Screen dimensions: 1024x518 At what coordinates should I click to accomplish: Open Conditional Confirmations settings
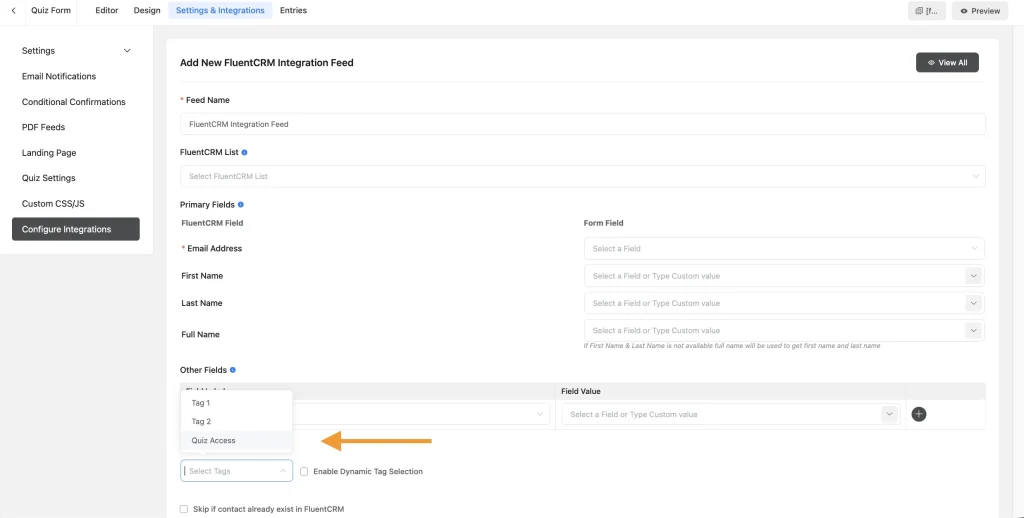pos(74,102)
